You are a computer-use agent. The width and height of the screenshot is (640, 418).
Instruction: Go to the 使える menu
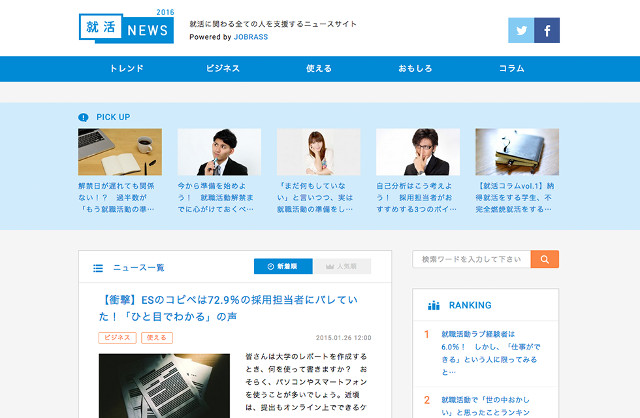click(319, 69)
